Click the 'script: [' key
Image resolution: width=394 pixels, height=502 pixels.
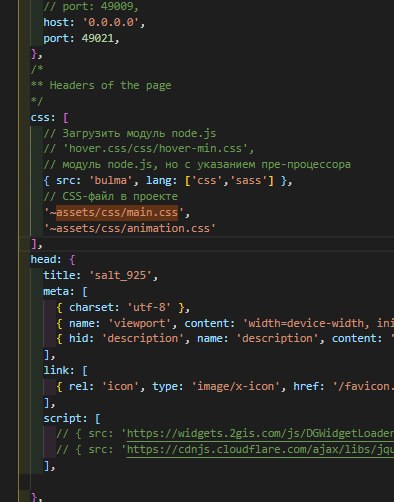point(72,418)
